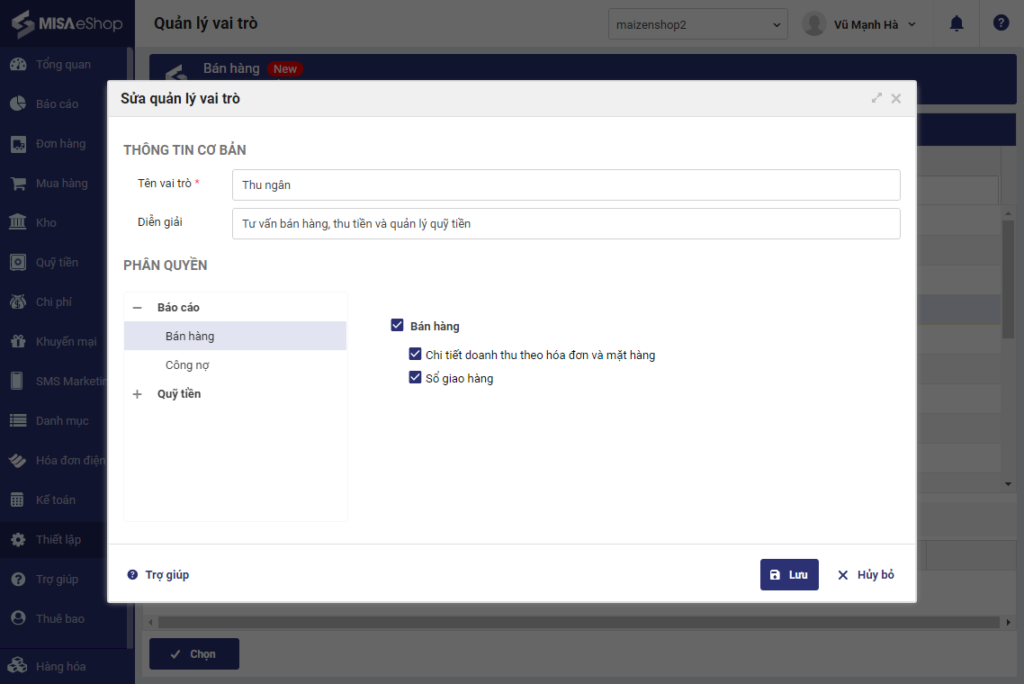Image resolution: width=1024 pixels, height=684 pixels.
Task: Click the help question mark icon in header
Action: click(1000, 23)
